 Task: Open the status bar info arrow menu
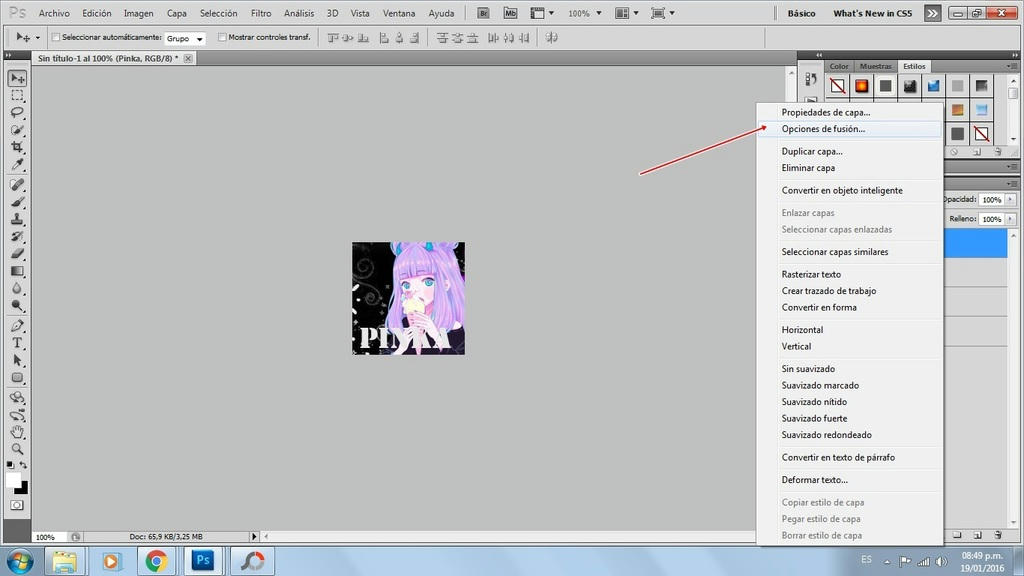pyautogui.click(x=254, y=536)
